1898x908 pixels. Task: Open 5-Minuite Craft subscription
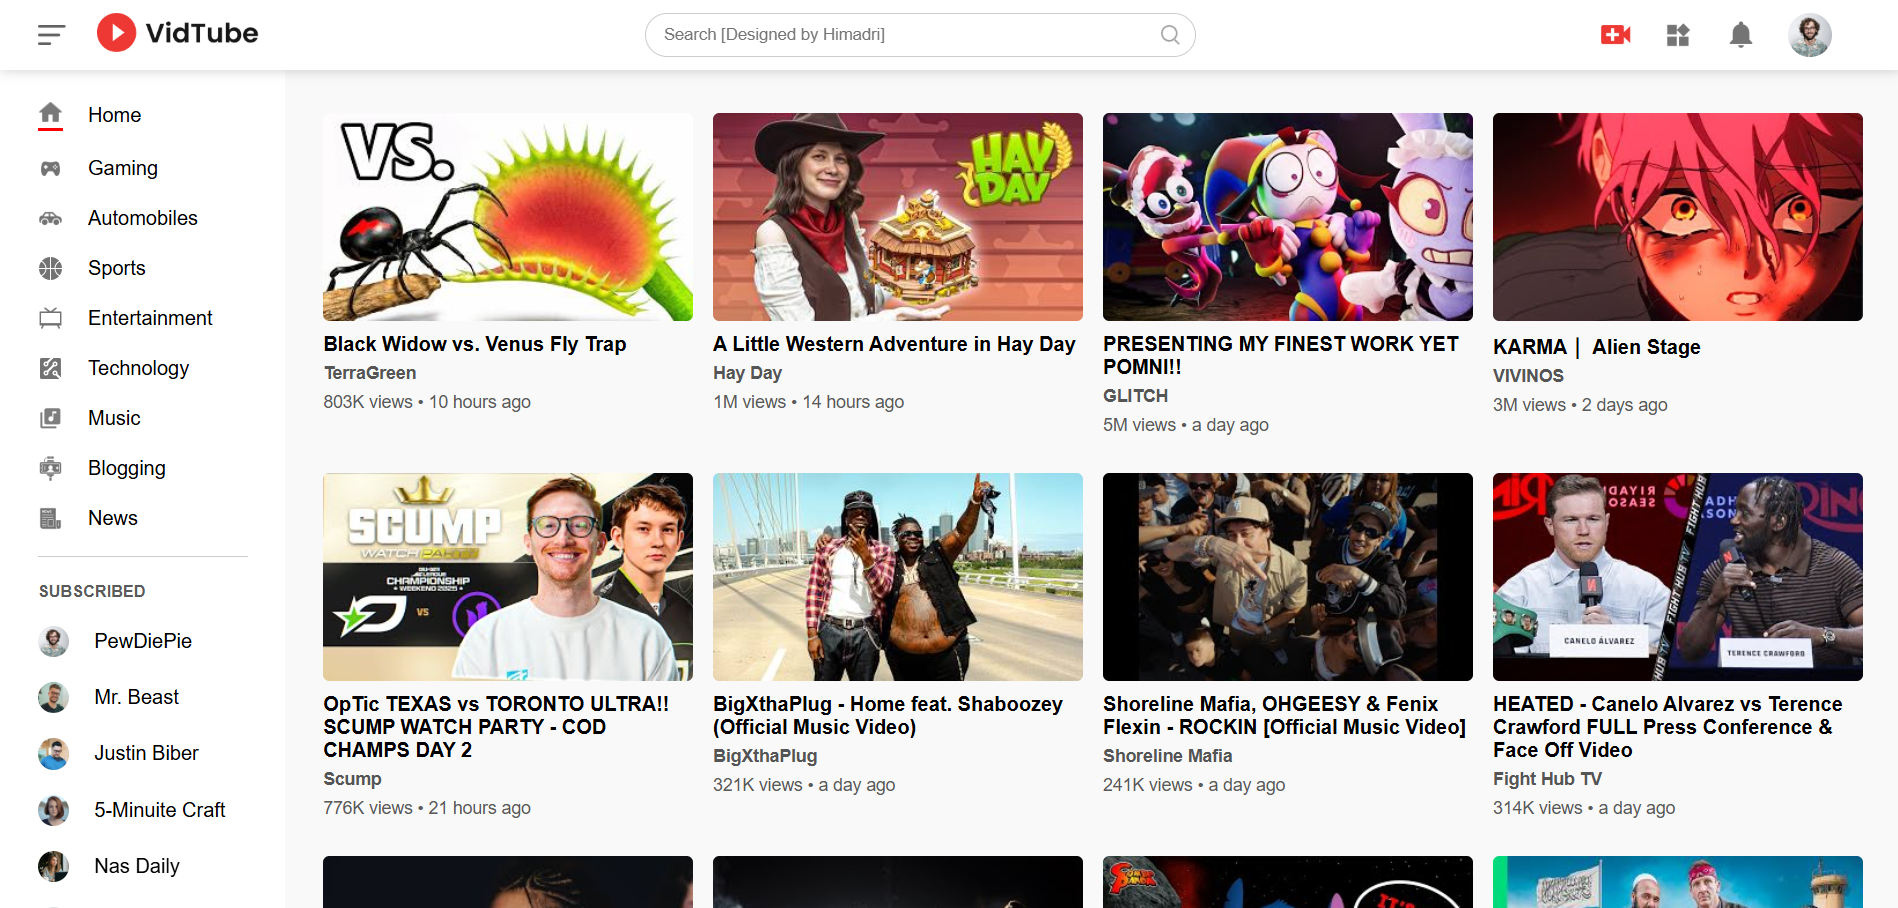coord(160,810)
